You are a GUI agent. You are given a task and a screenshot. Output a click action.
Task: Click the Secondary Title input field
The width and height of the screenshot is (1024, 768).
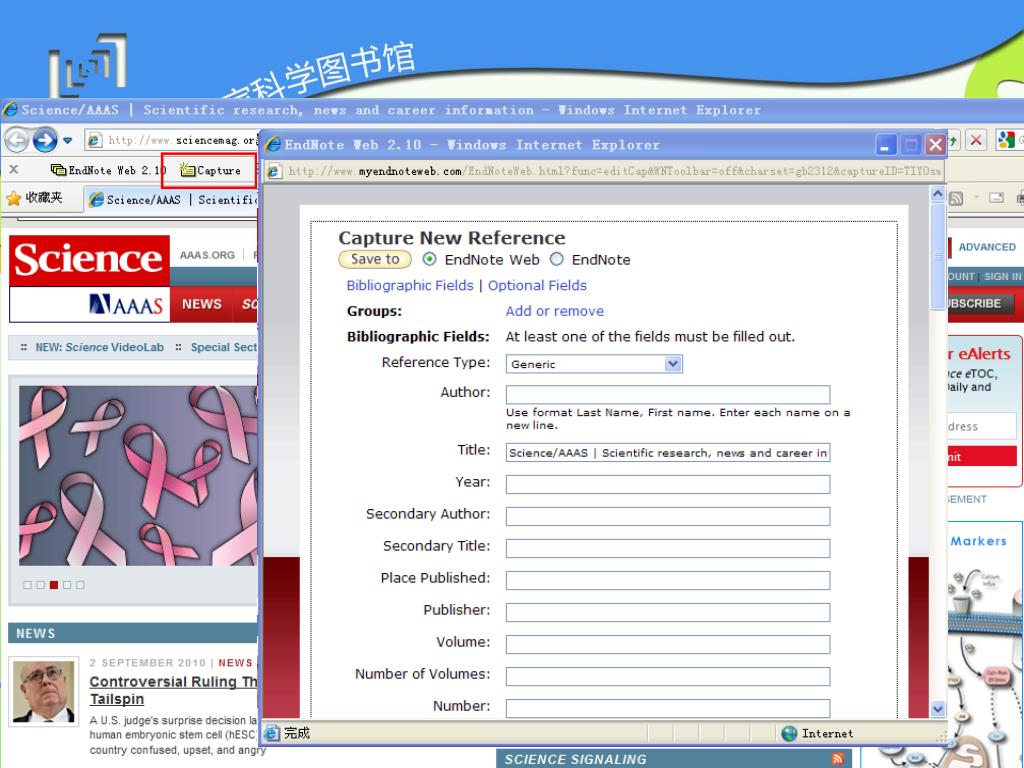click(x=667, y=548)
